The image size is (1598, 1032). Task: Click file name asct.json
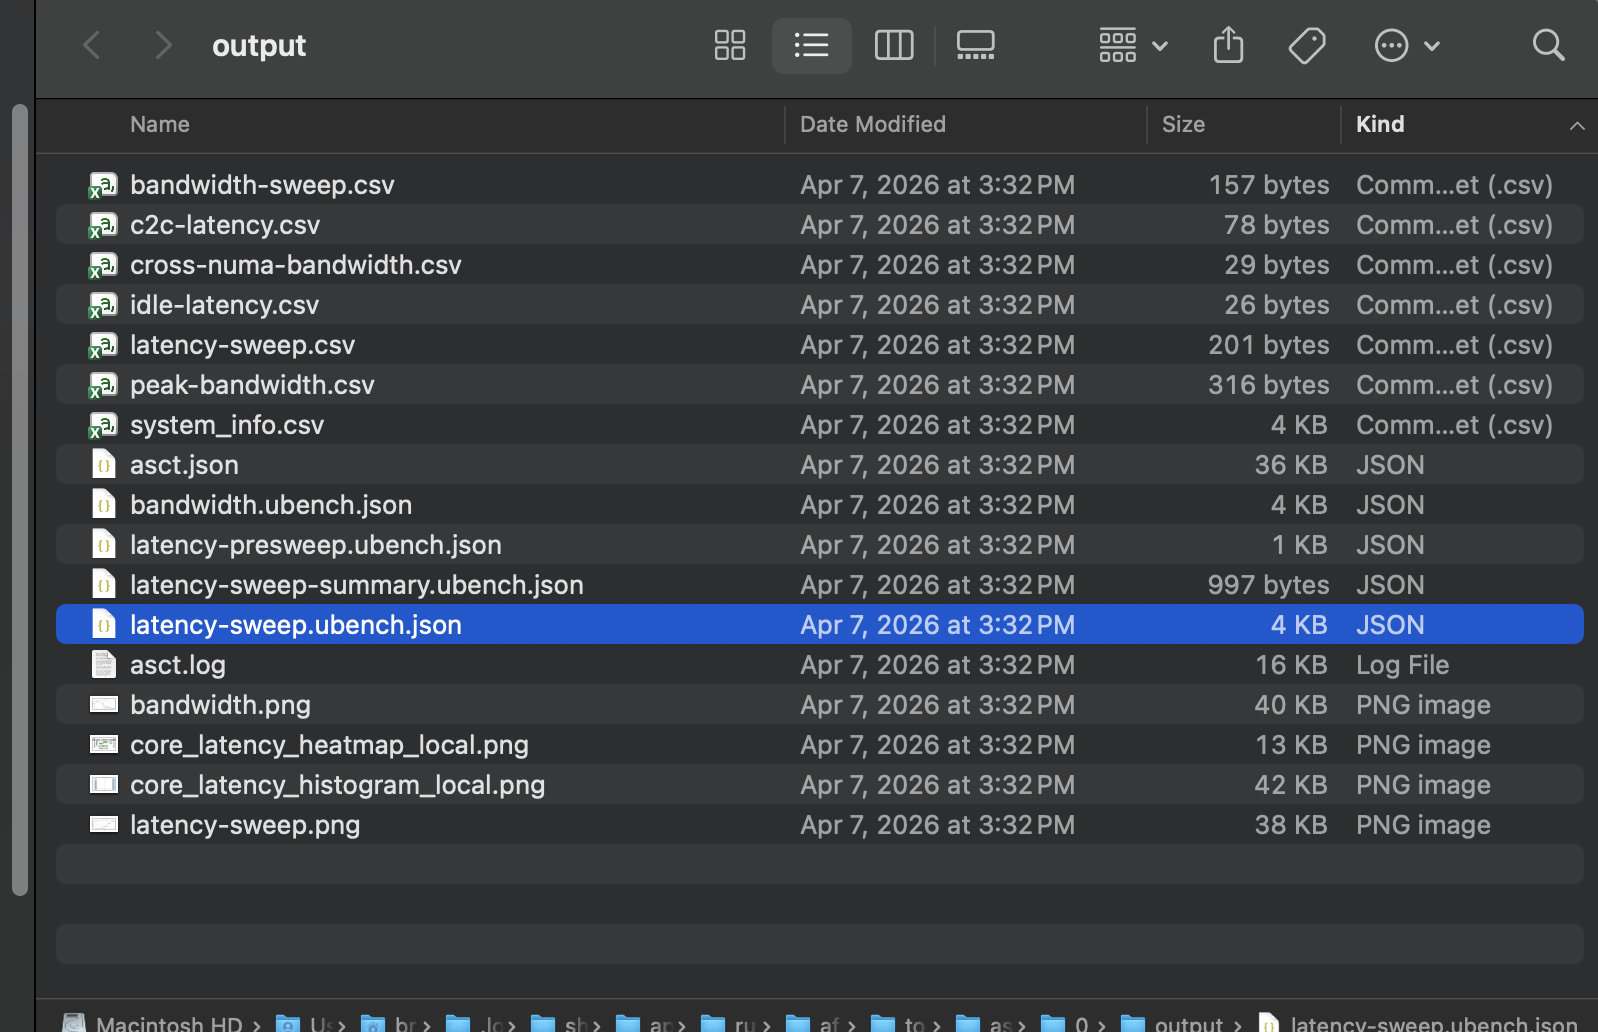click(x=184, y=465)
